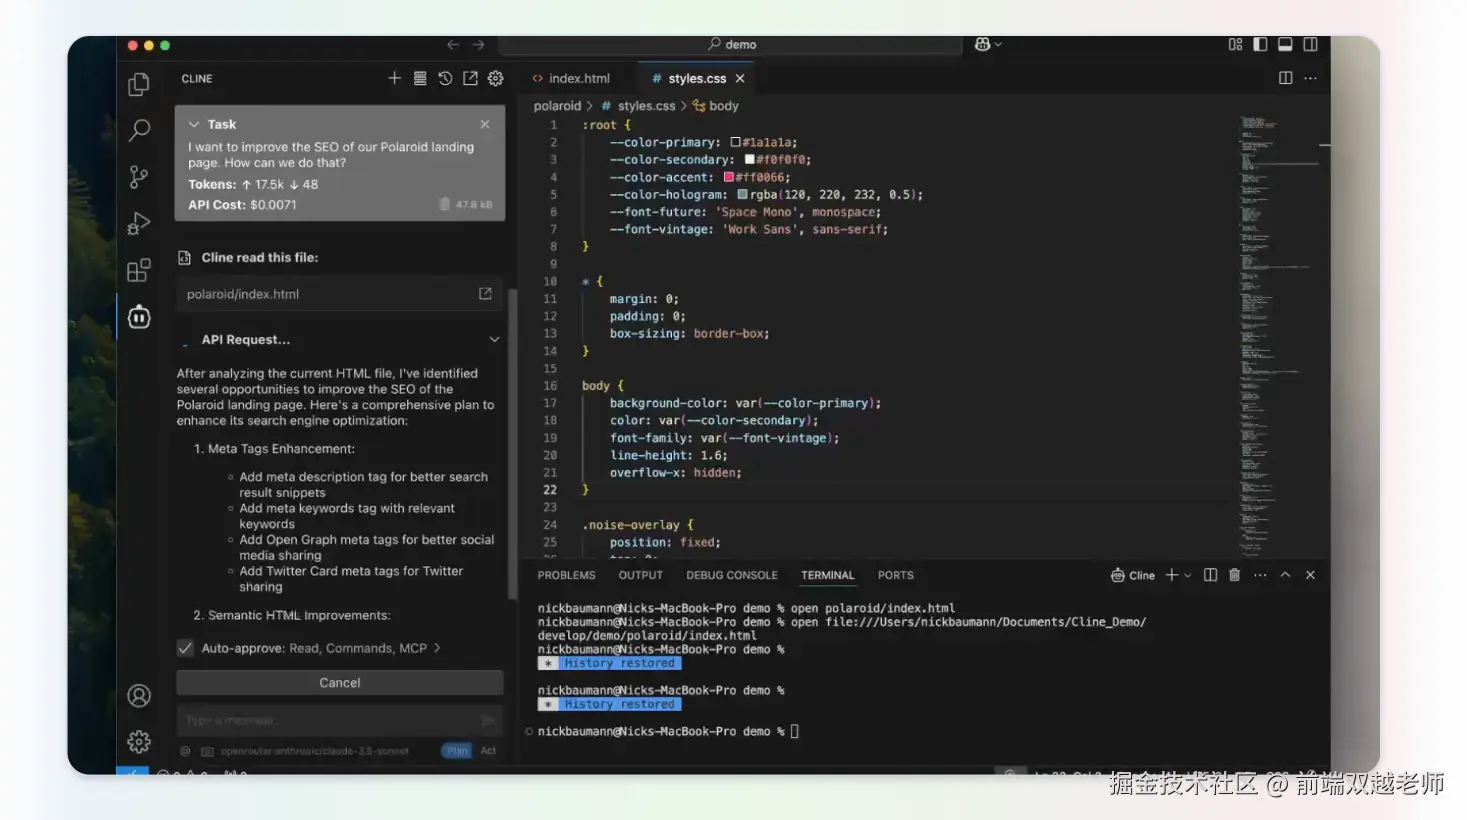Open the Copilot dropdown chevron in title bar
The width and height of the screenshot is (1467, 820).
998,45
